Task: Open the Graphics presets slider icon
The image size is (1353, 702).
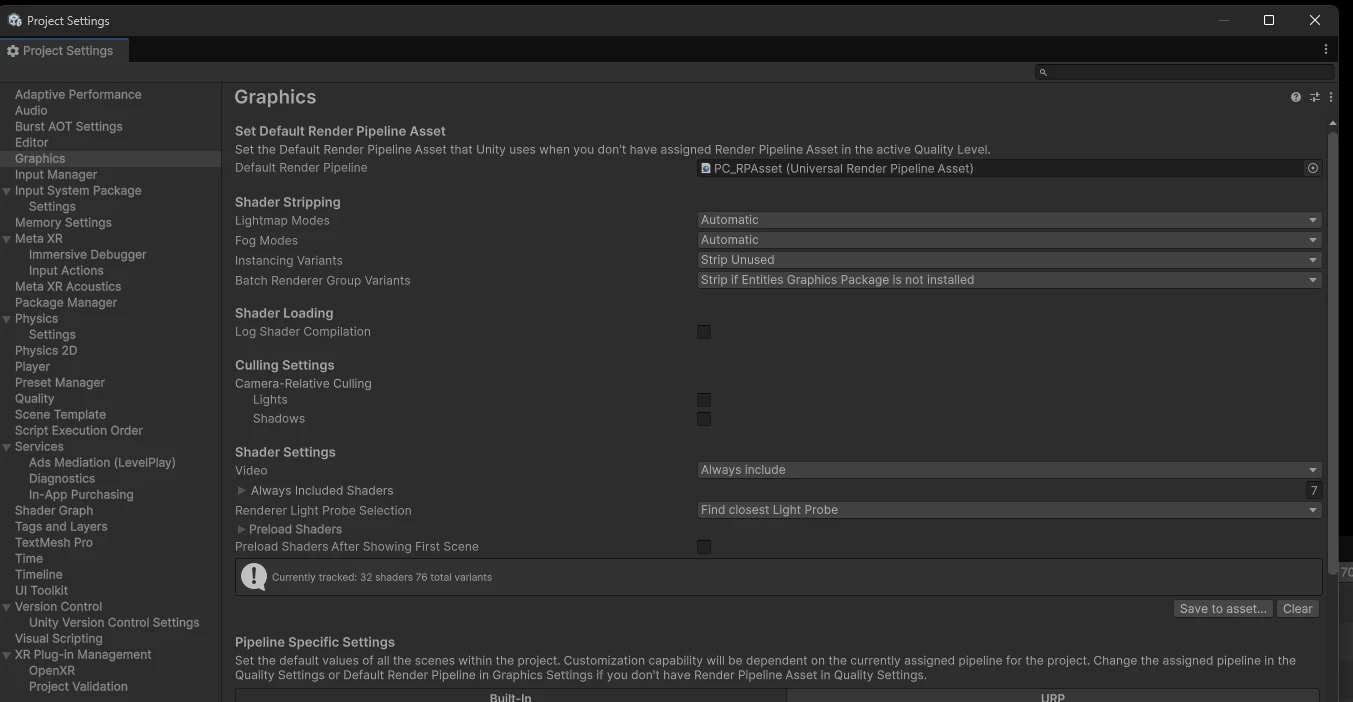Action: (x=1315, y=97)
